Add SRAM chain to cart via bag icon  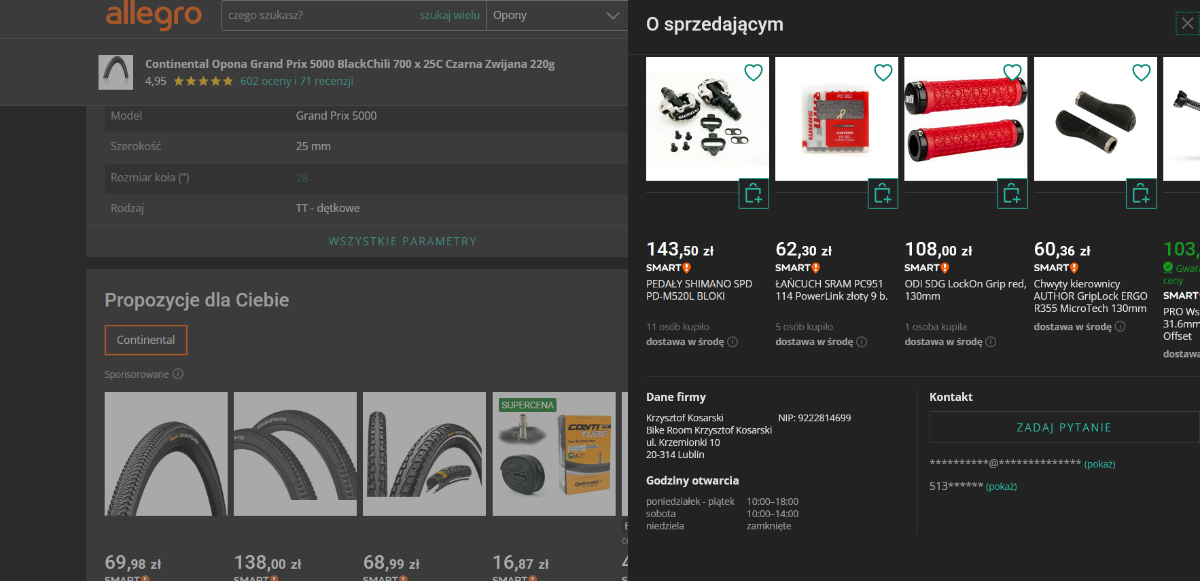tap(883, 194)
